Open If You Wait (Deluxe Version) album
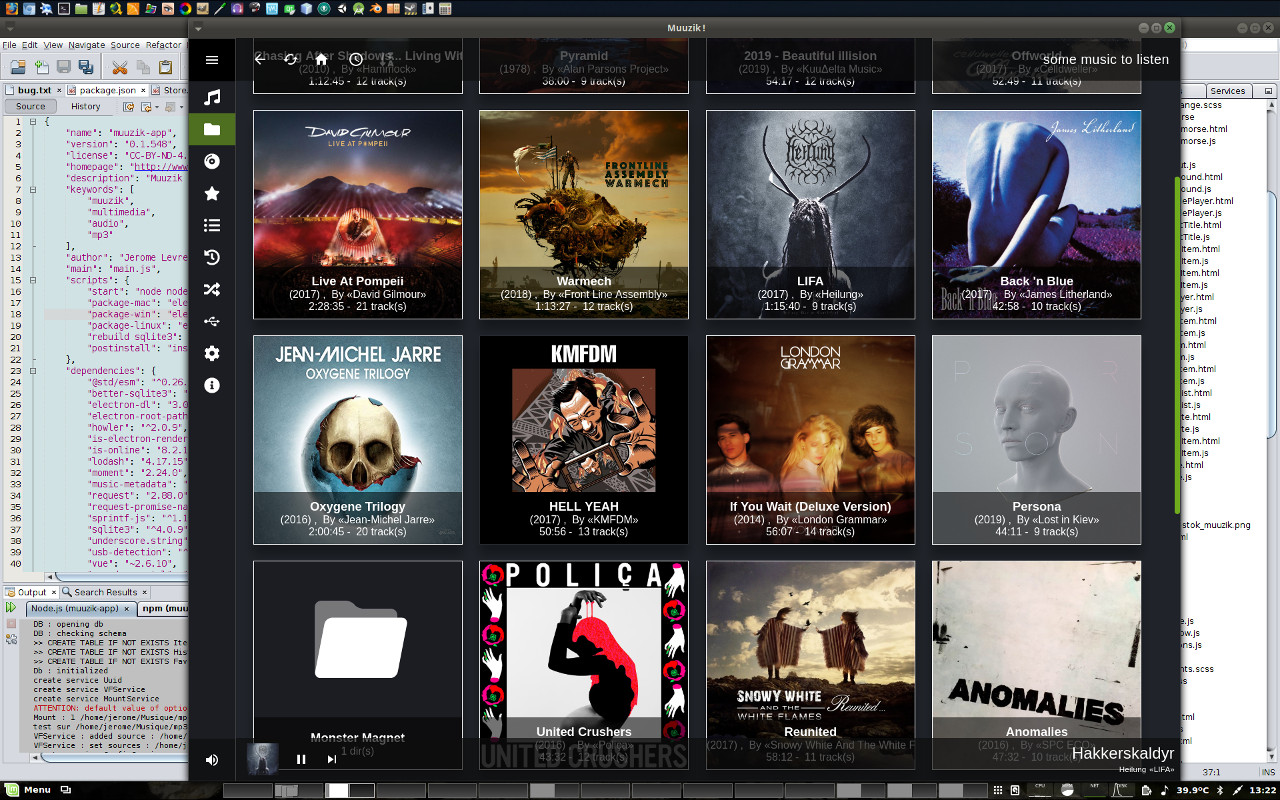 coord(810,440)
